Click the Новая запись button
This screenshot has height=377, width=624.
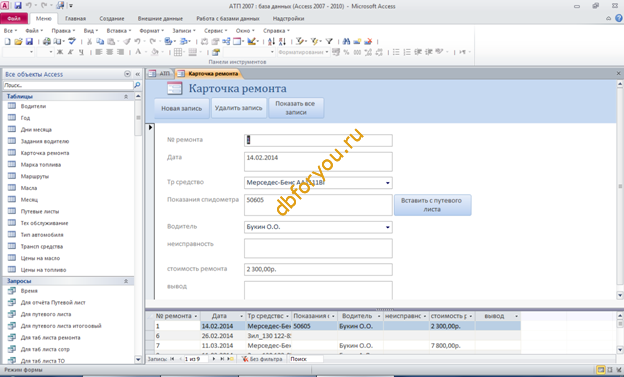pyautogui.click(x=181, y=108)
